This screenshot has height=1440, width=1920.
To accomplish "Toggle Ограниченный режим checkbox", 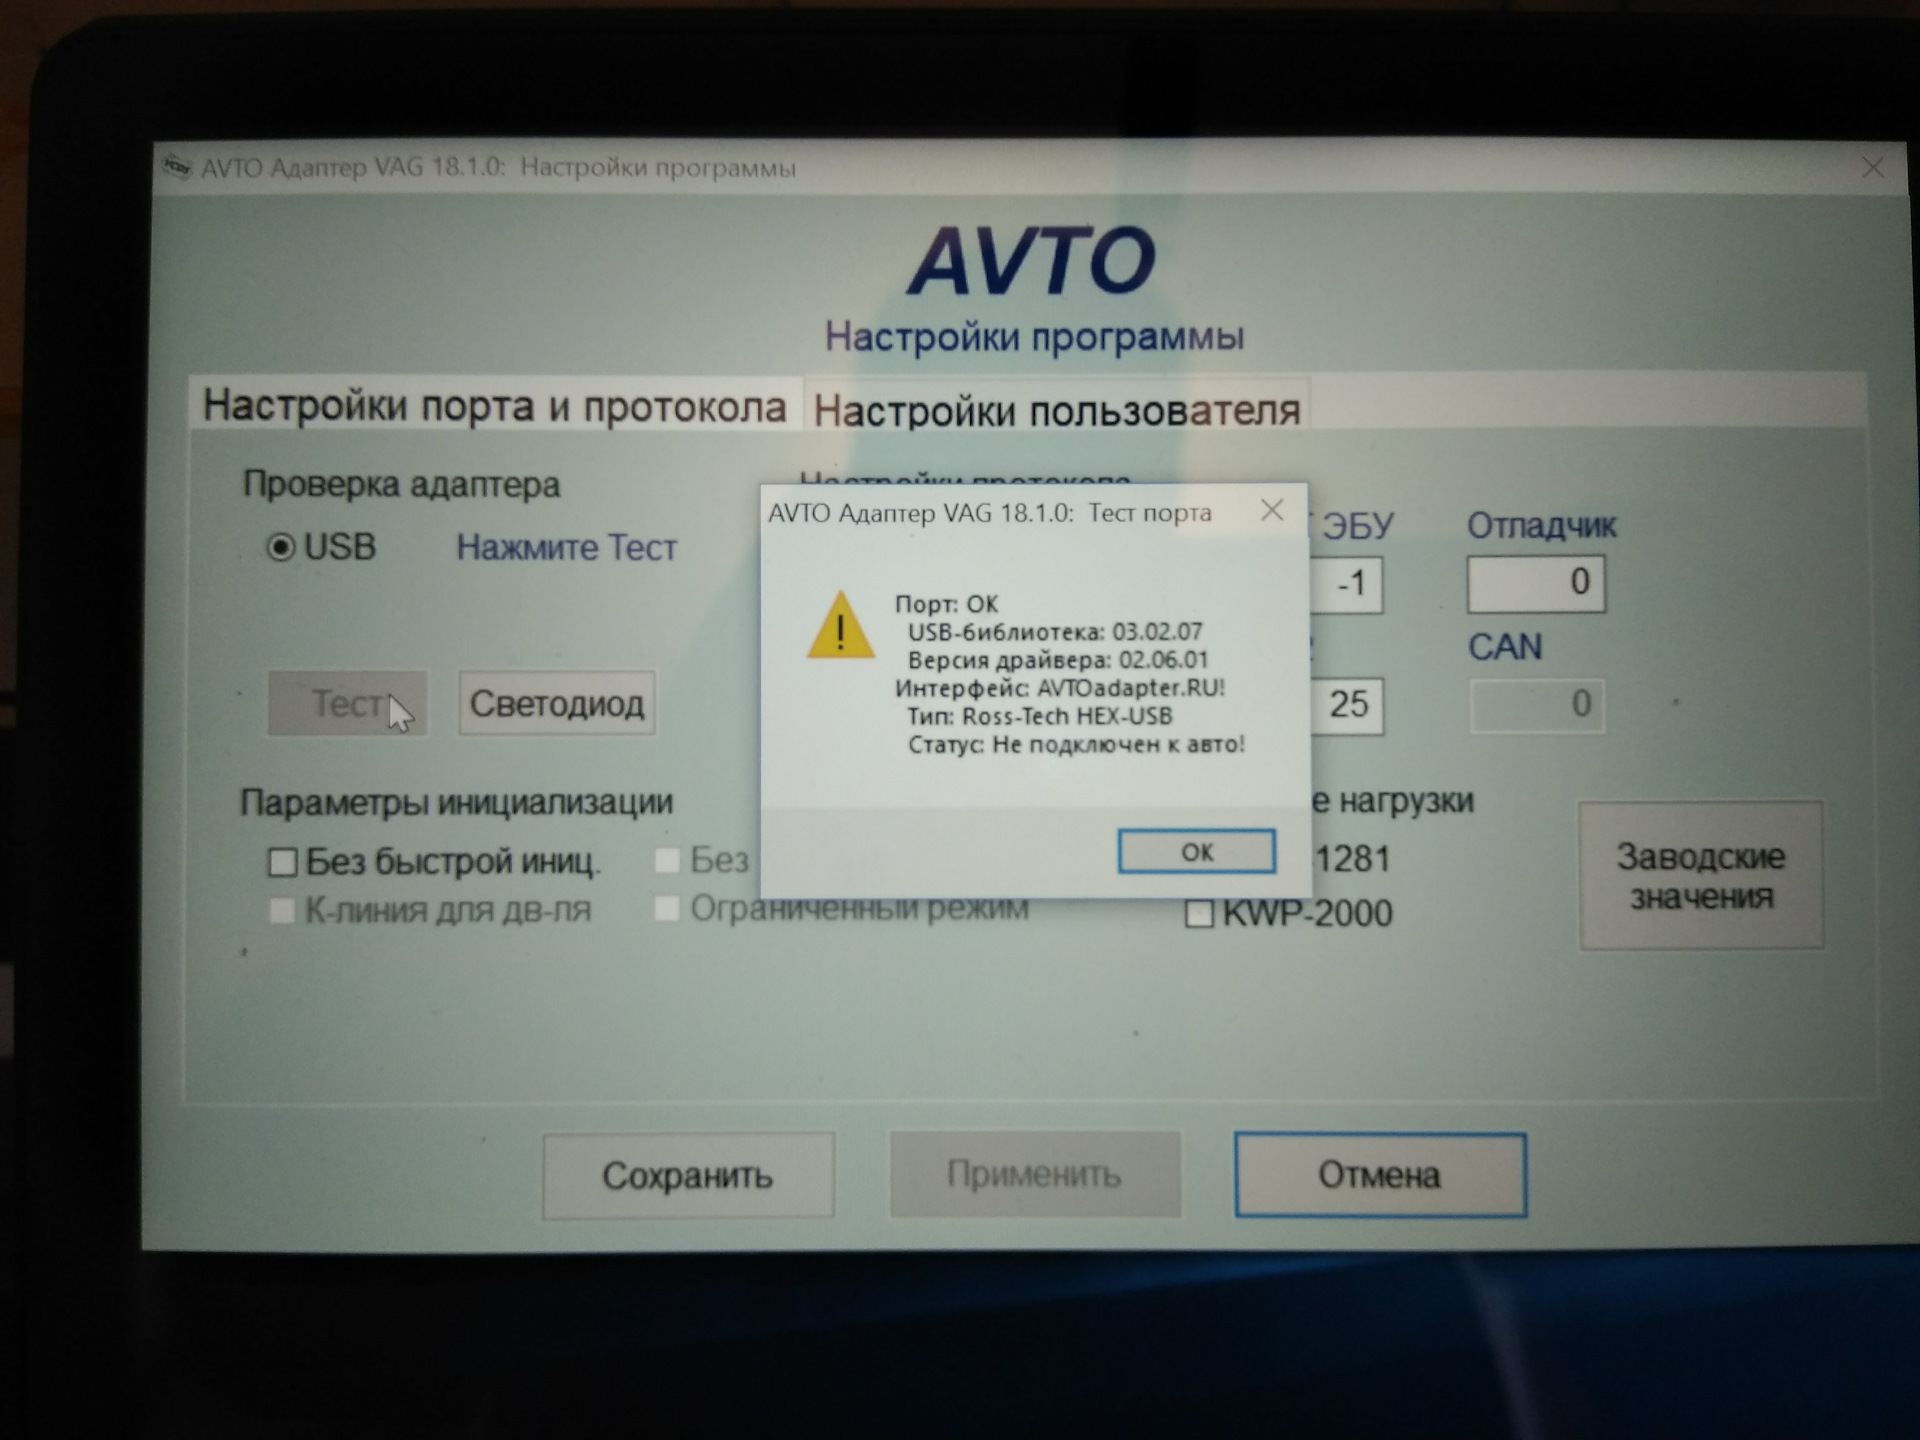I will tap(666, 908).
